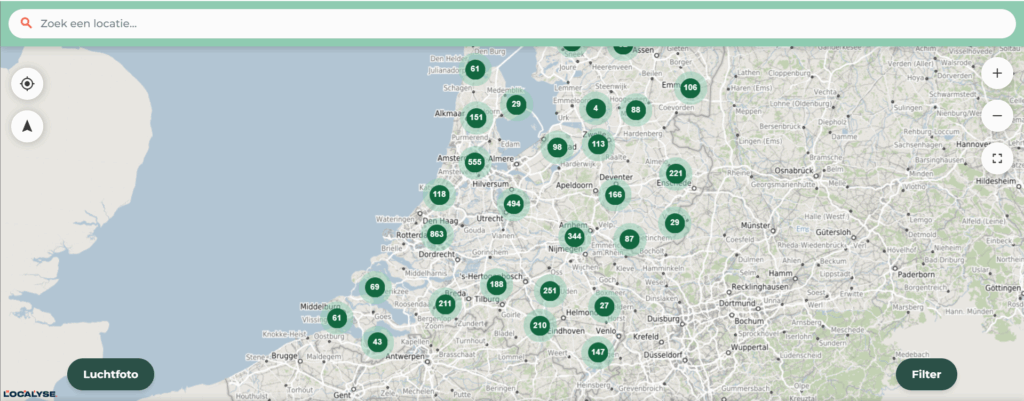1024x401 pixels.
Task: Switch to Luchtfoto aerial view
Action: pyautogui.click(x=110, y=374)
